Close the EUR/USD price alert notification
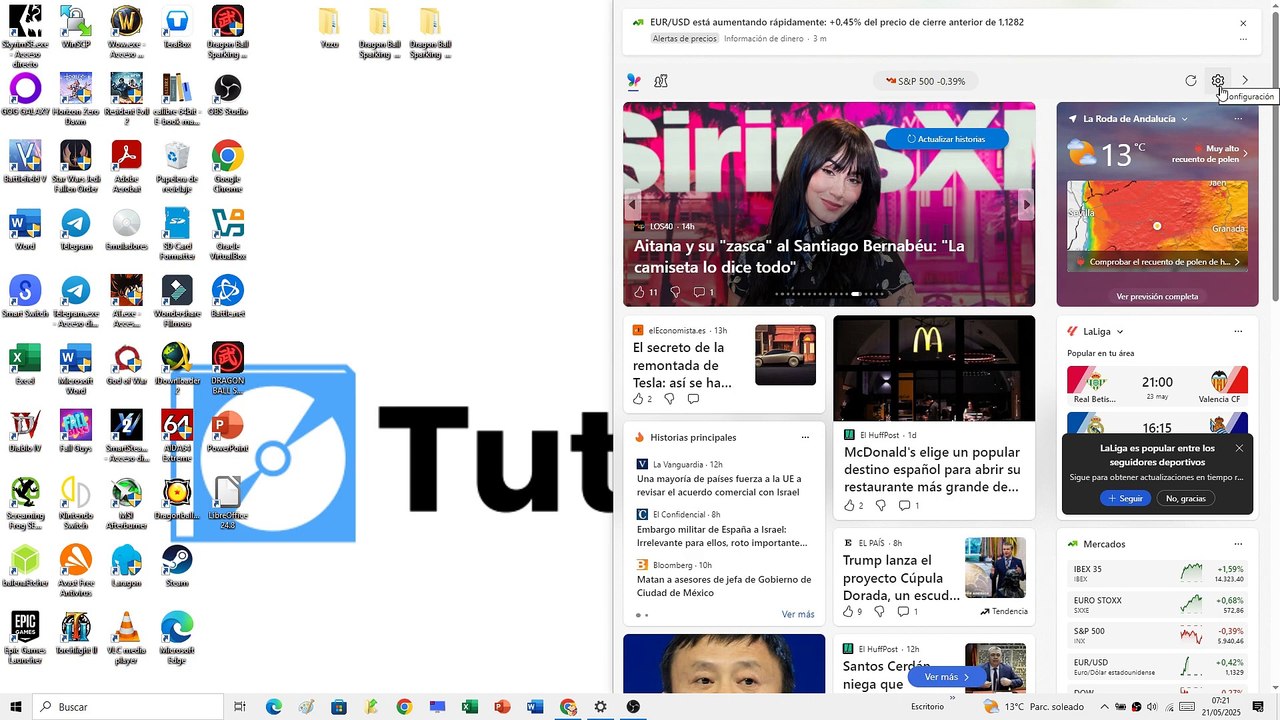 click(1243, 23)
